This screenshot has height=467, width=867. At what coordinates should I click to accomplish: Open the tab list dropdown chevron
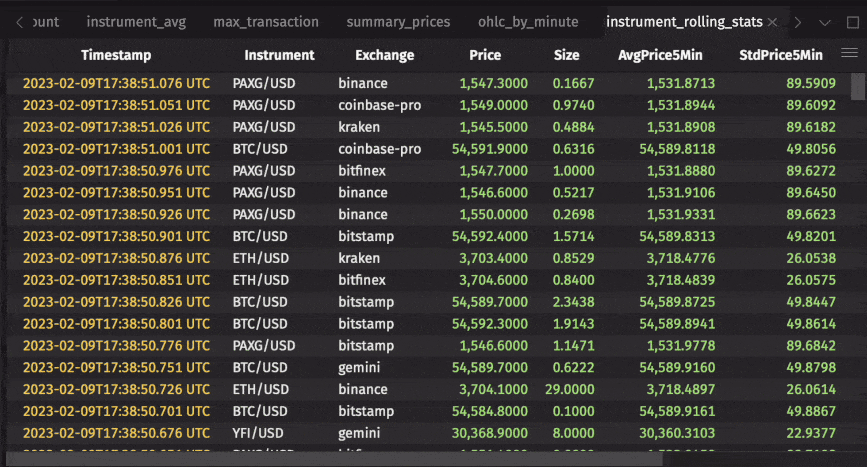point(824,22)
